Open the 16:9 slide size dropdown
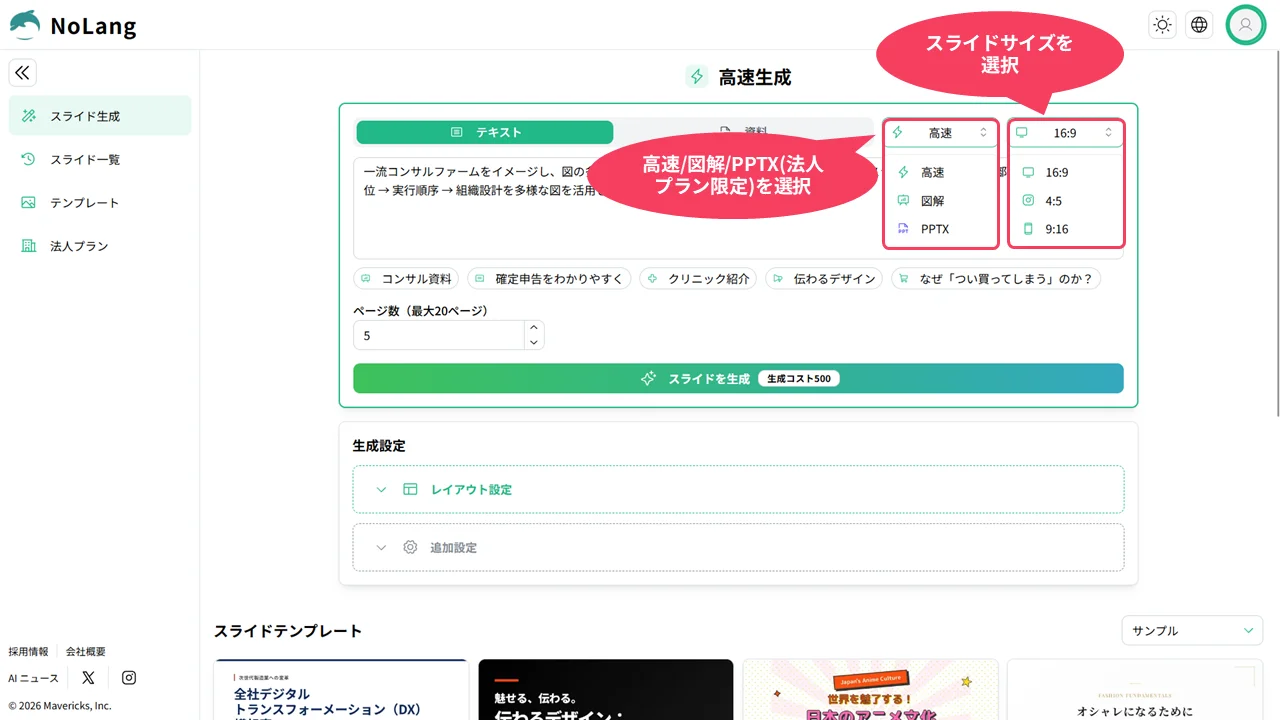This screenshot has height=720, width=1280. tap(1065, 133)
